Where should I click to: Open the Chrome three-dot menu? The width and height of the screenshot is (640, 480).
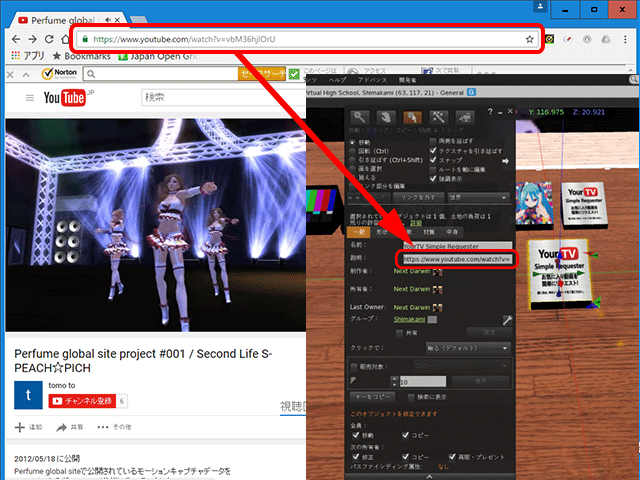(x=625, y=39)
